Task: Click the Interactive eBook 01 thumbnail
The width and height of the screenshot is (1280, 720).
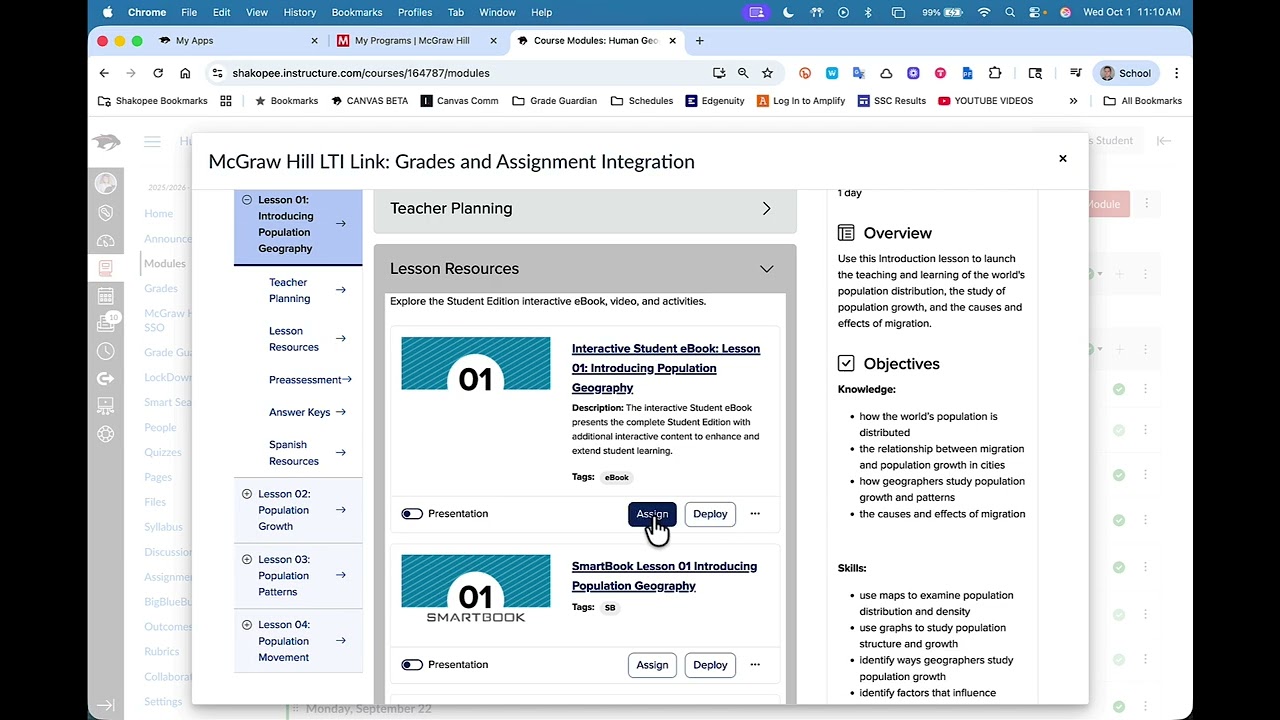Action: 476,364
